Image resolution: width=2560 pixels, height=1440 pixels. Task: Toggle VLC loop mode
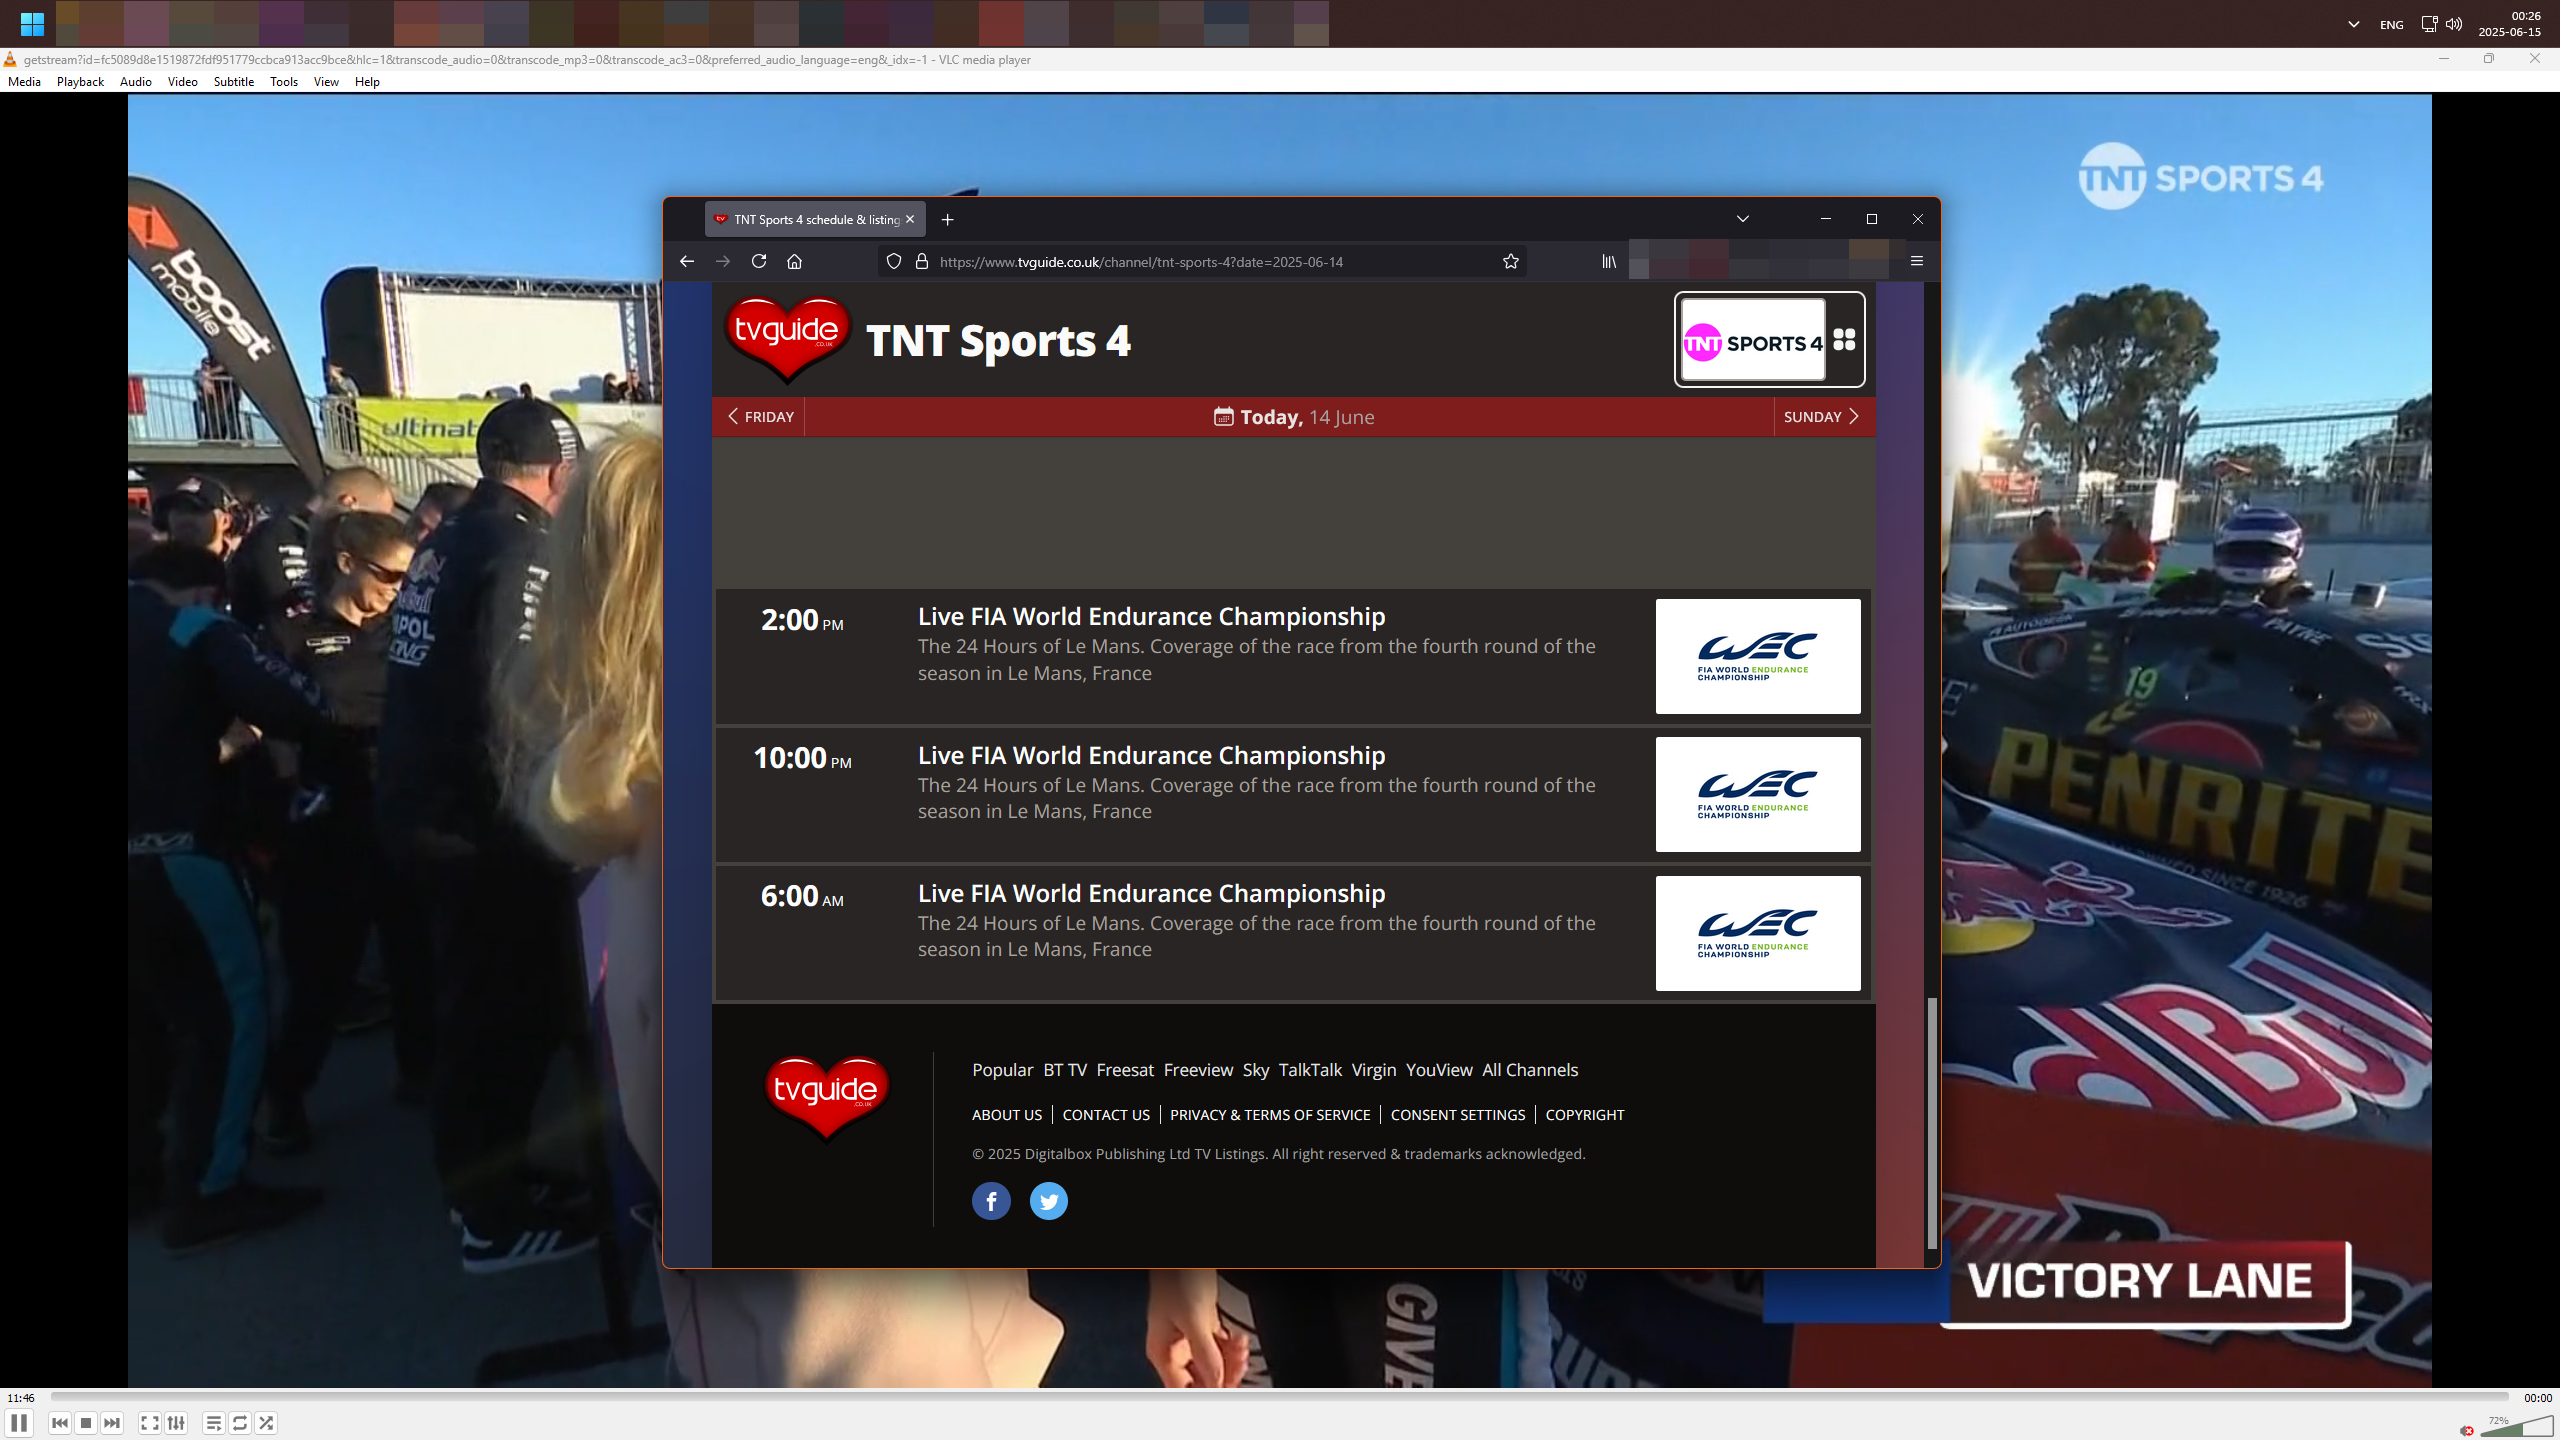click(240, 1423)
